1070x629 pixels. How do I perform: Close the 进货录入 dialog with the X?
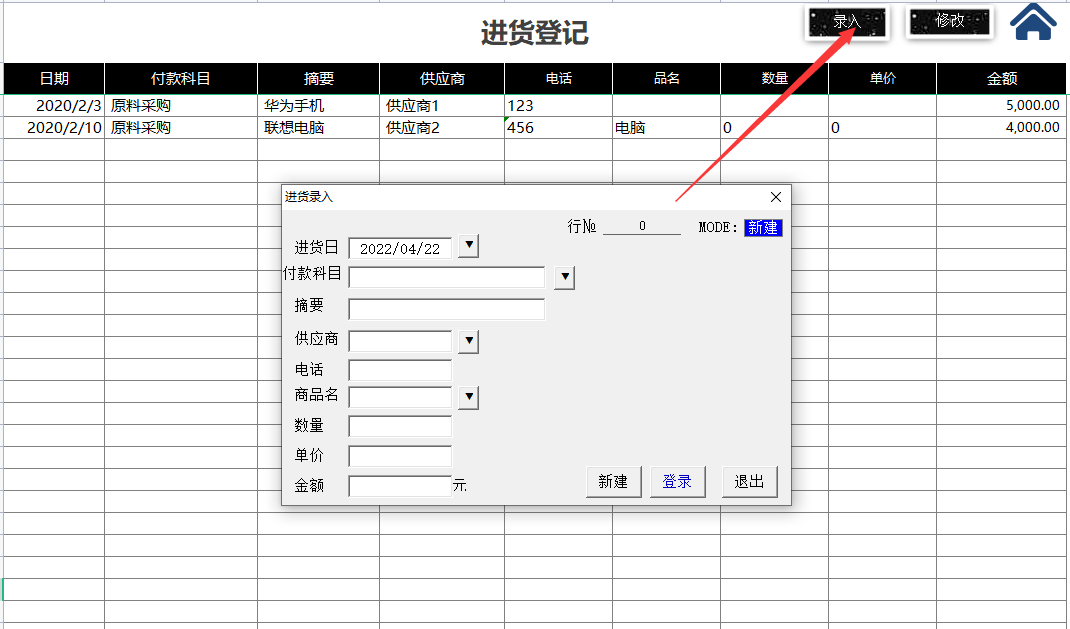pyautogui.click(x=776, y=197)
